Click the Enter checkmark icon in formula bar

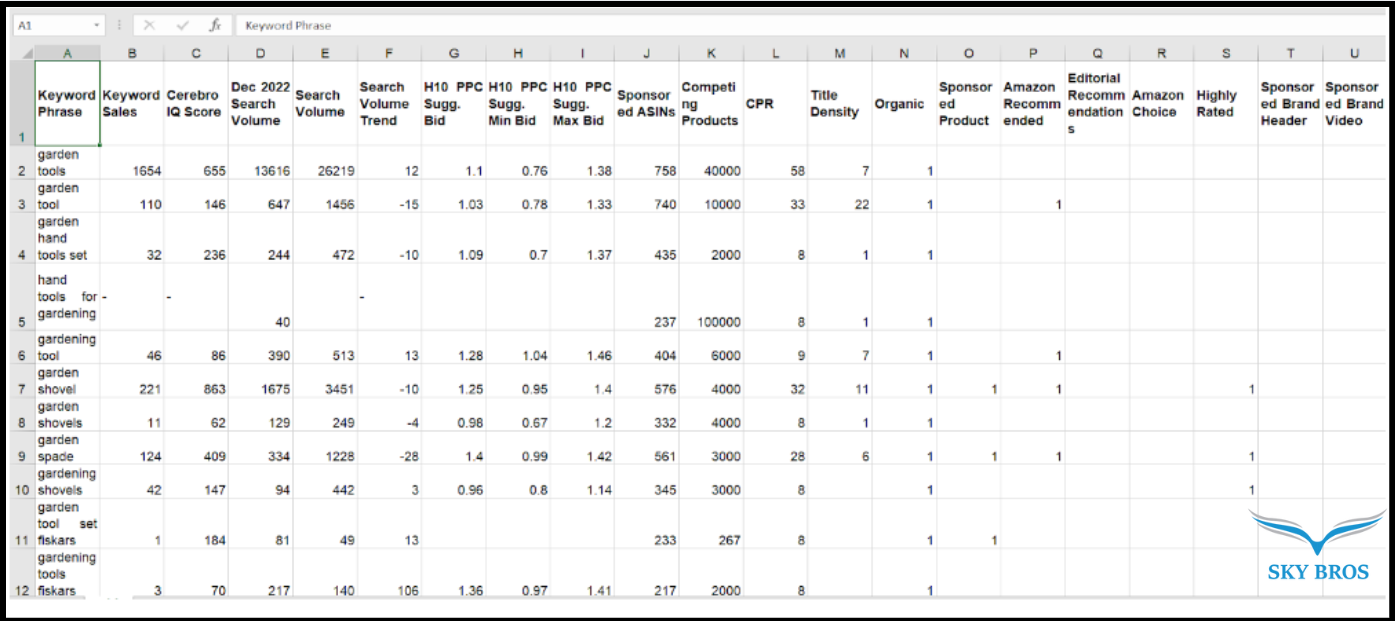coord(182,25)
